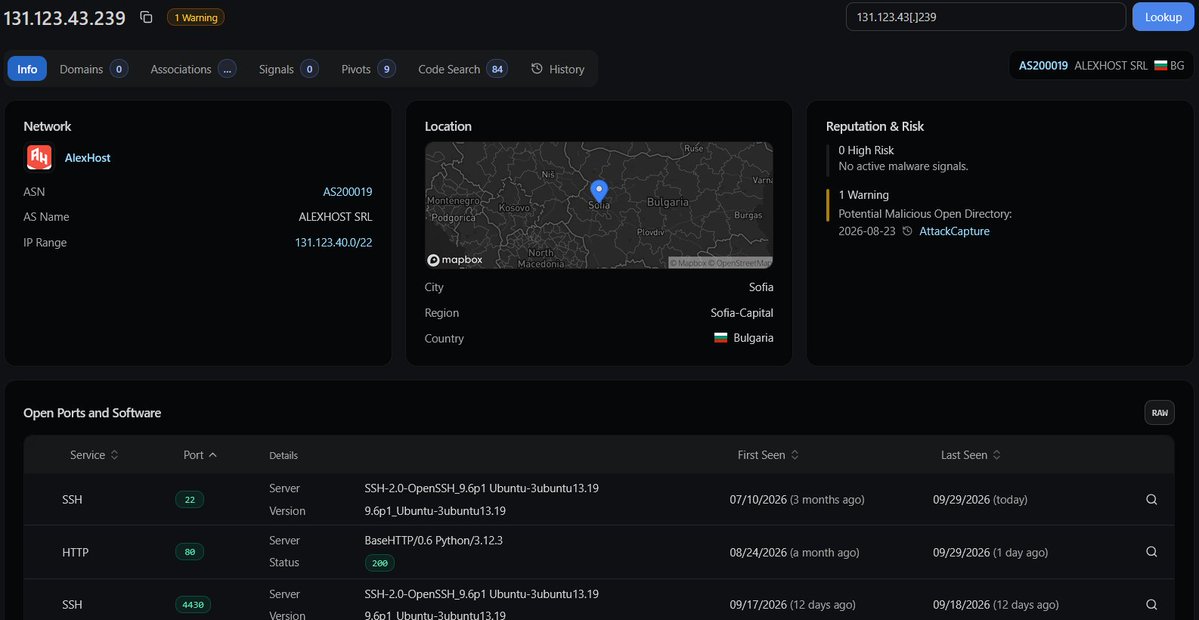Click the 07/10/2026 first seen date

[x=759, y=500]
